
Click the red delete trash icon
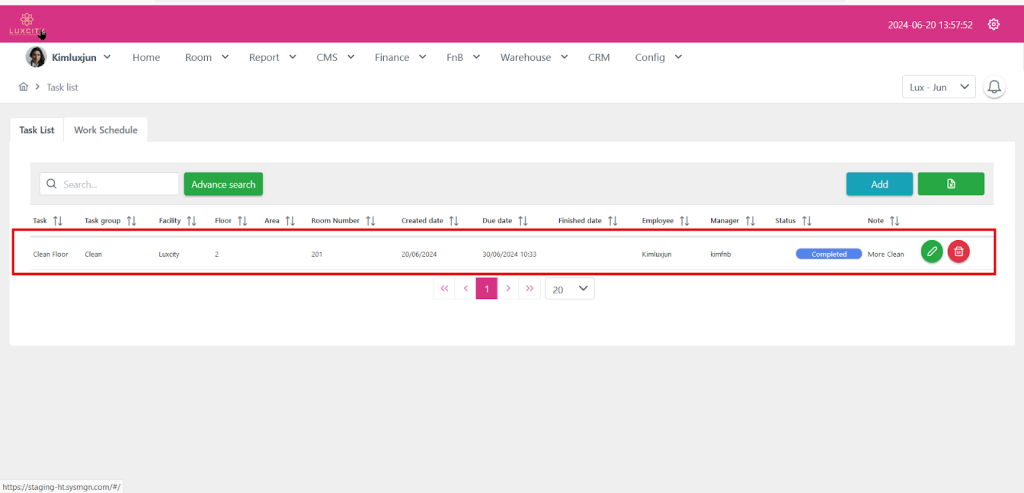pyautogui.click(x=958, y=253)
